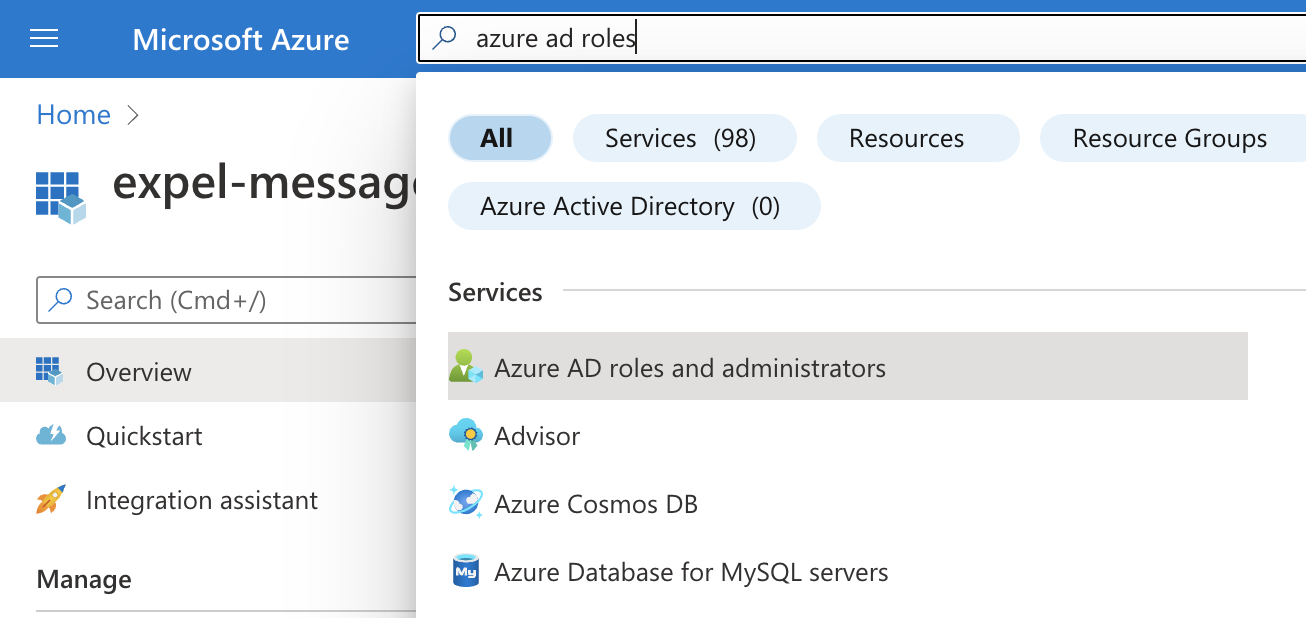1306x618 pixels.
Task: Click the expel-message app registration icon
Action: [61, 197]
